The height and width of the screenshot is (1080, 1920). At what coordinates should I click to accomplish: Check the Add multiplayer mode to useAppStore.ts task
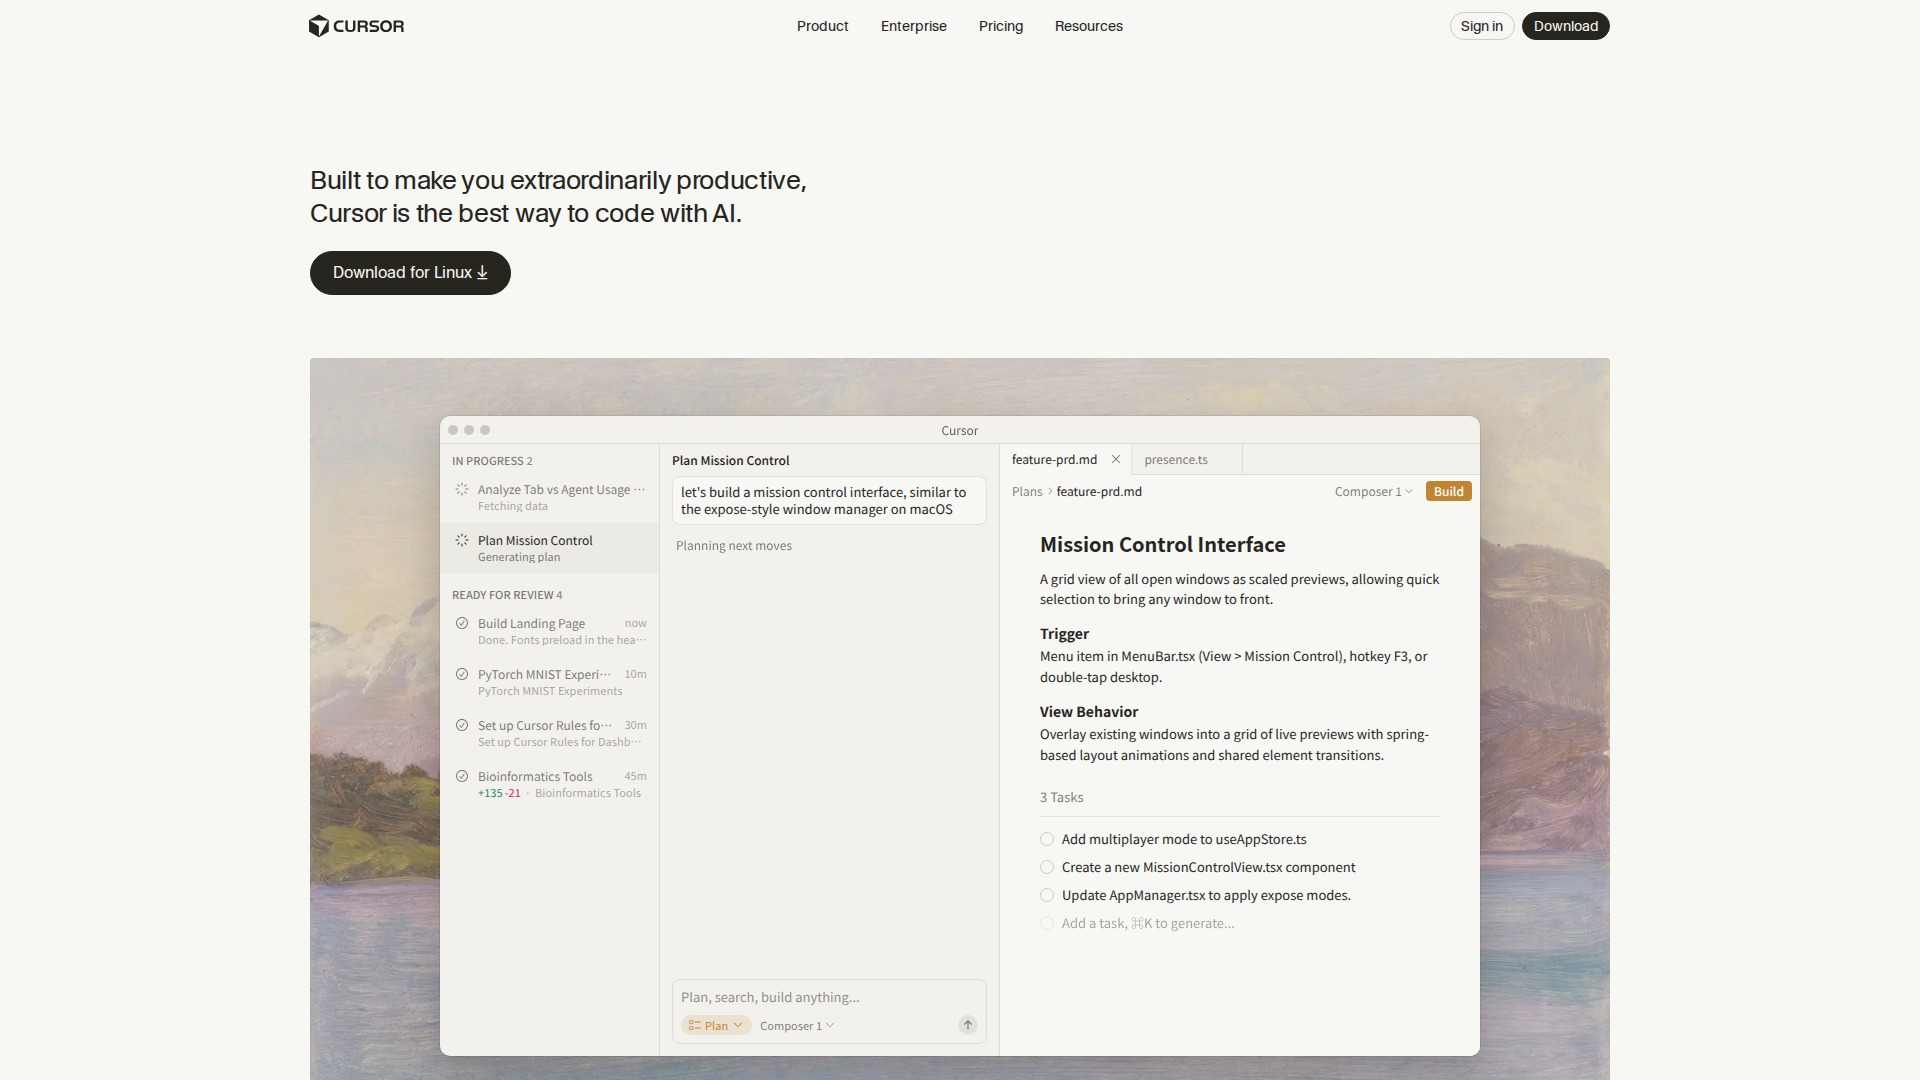click(1046, 839)
